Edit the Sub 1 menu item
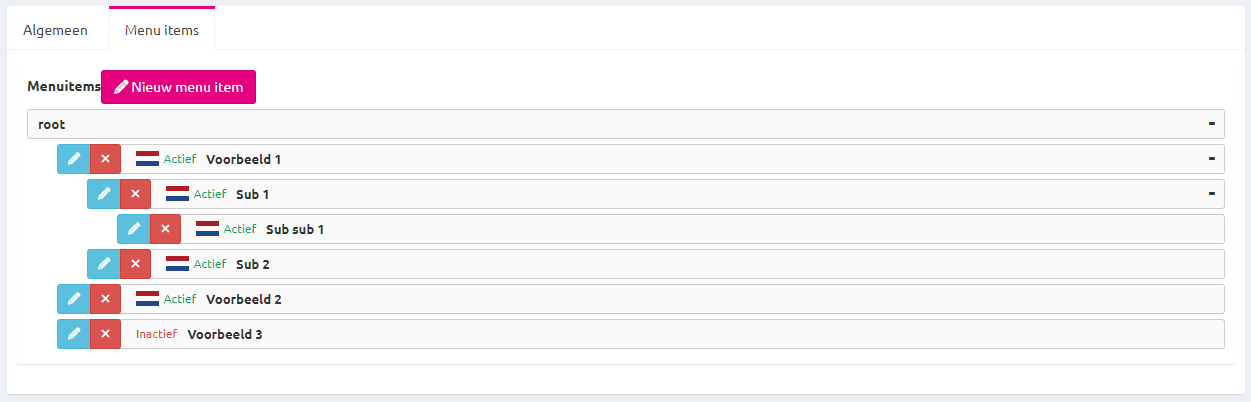Screen dimensions: 1251x402 pos(103,194)
